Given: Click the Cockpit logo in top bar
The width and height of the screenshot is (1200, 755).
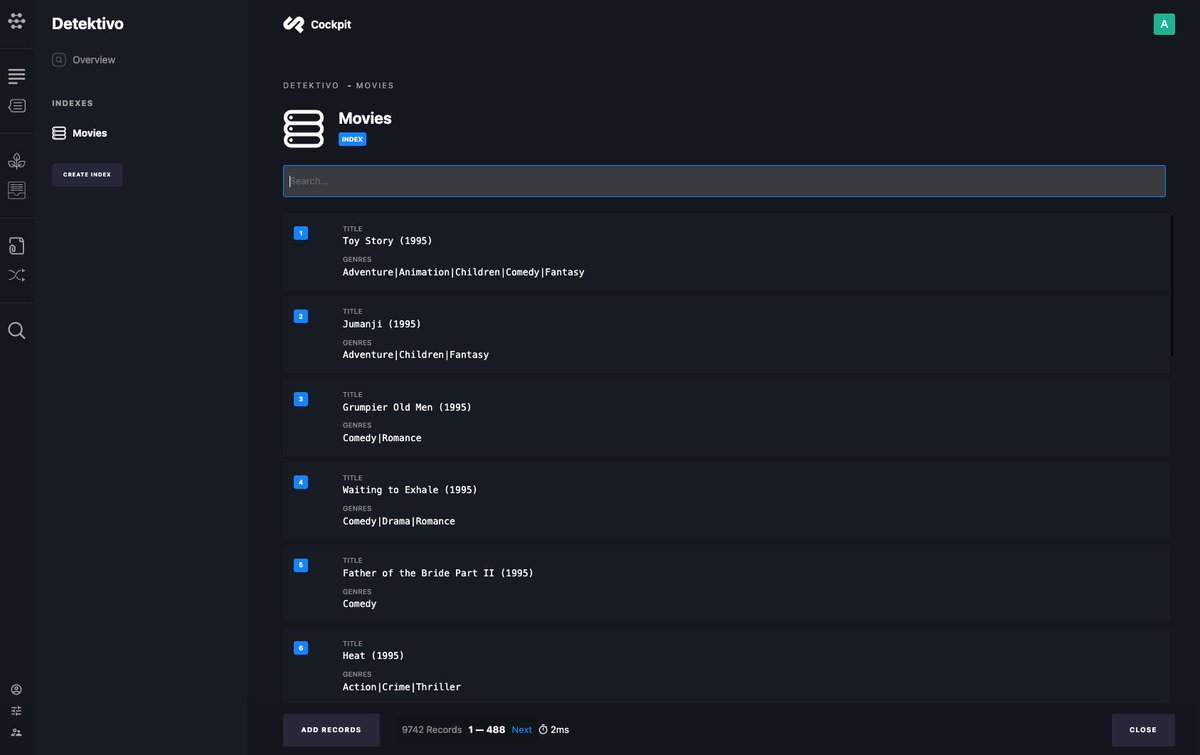Looking at the screenshot, I should tap(293, 24).
